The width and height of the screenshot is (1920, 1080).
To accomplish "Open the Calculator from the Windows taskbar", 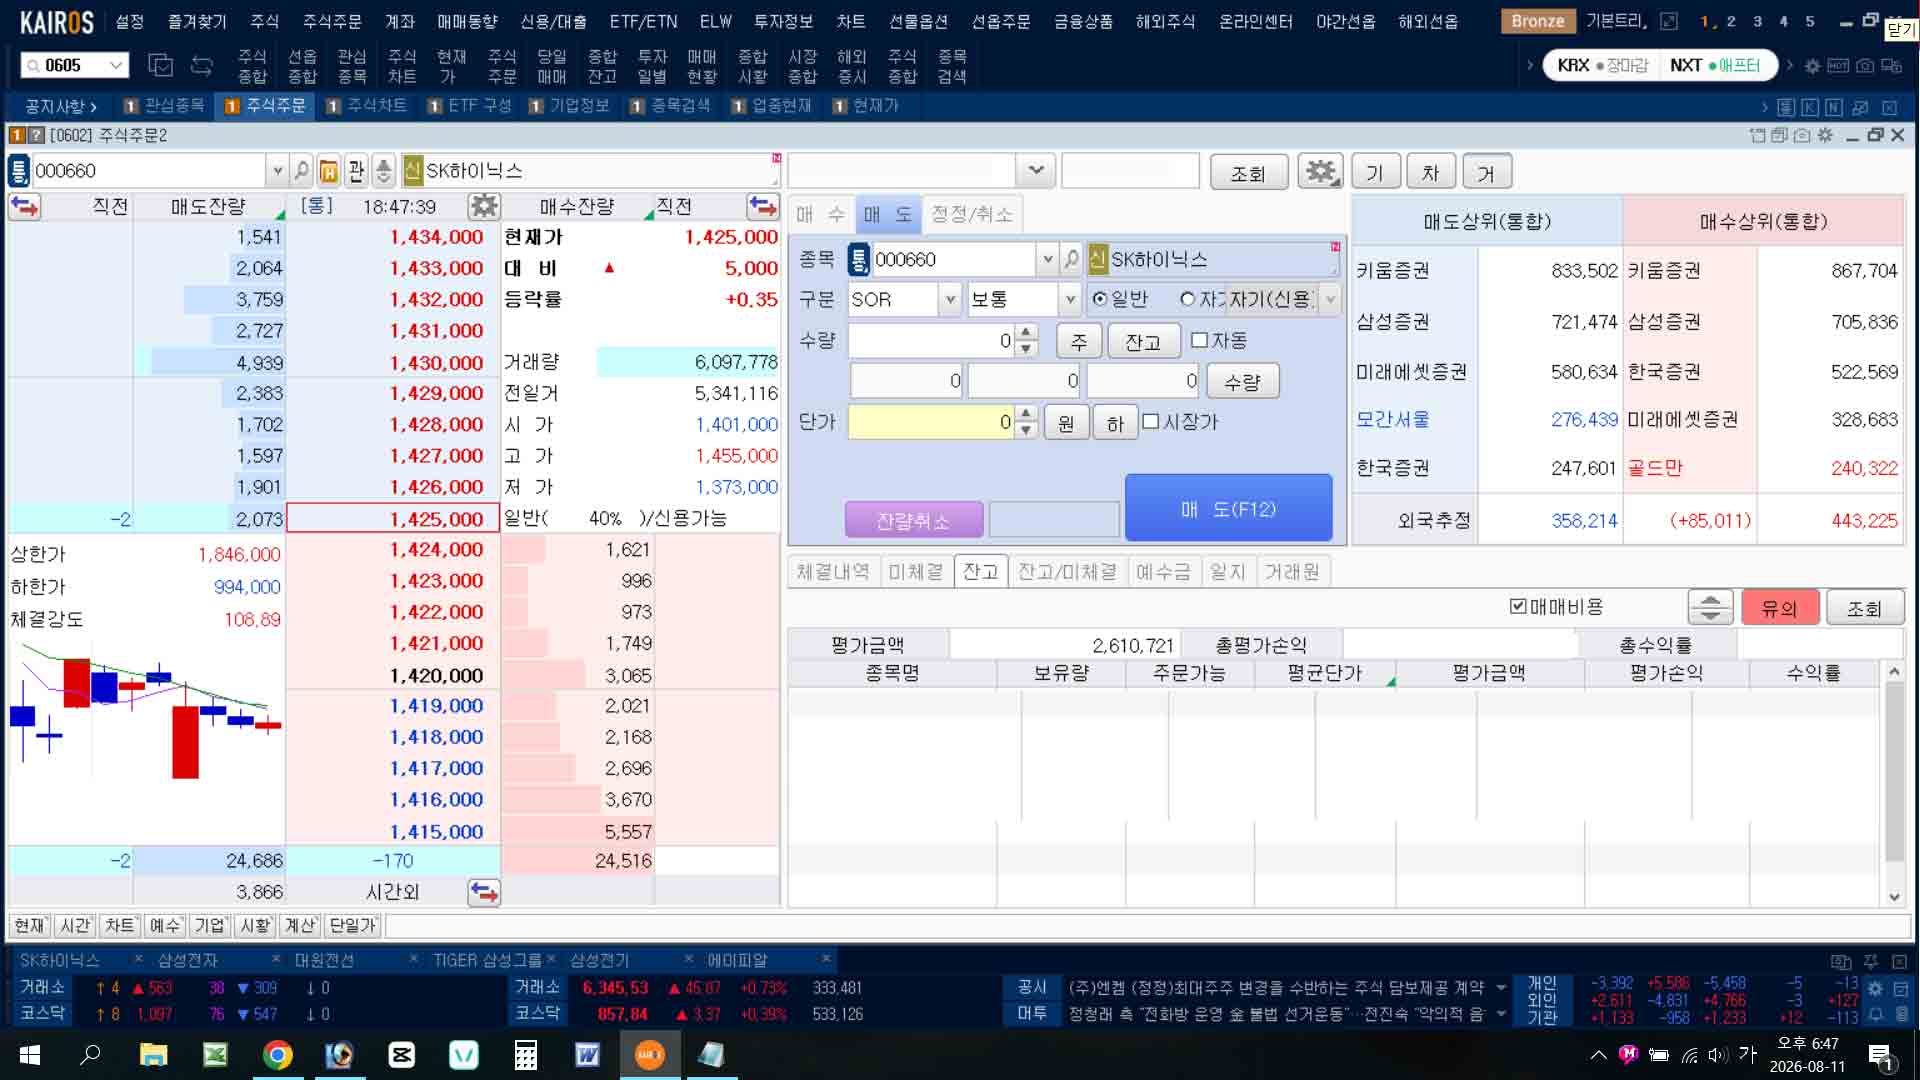I will (525, 1055).
